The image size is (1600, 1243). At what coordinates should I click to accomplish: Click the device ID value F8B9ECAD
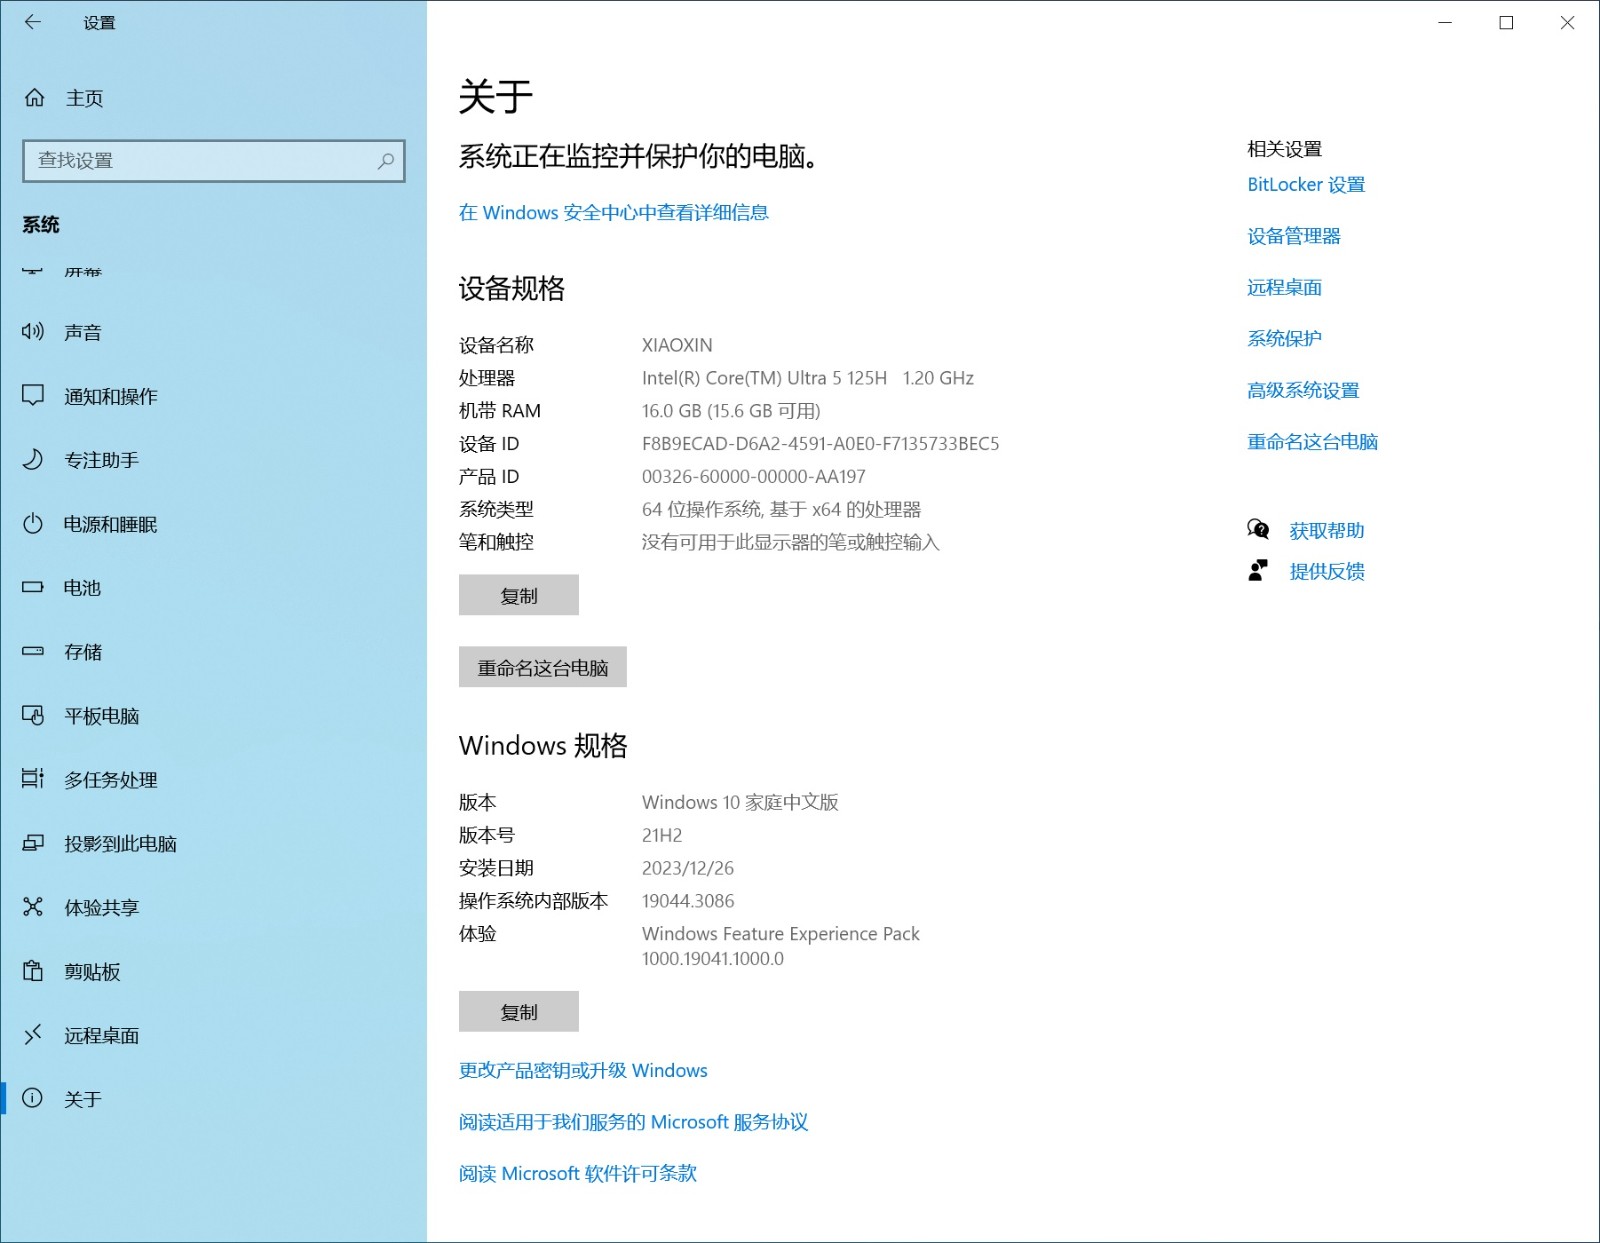(x=820, y=444)
